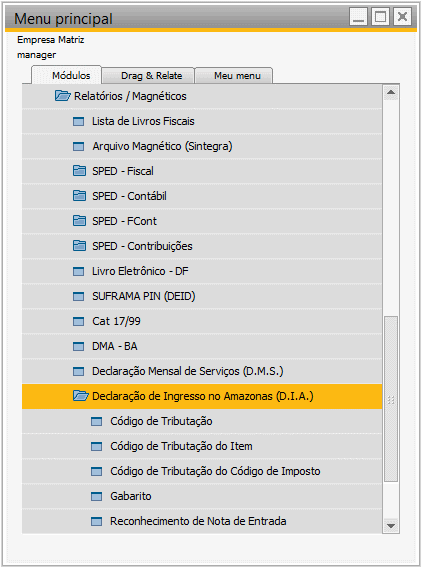Click the Gabarito item icon
Image resolution: width=422 pixels, height=567 pixels.
tap(96, 496)
